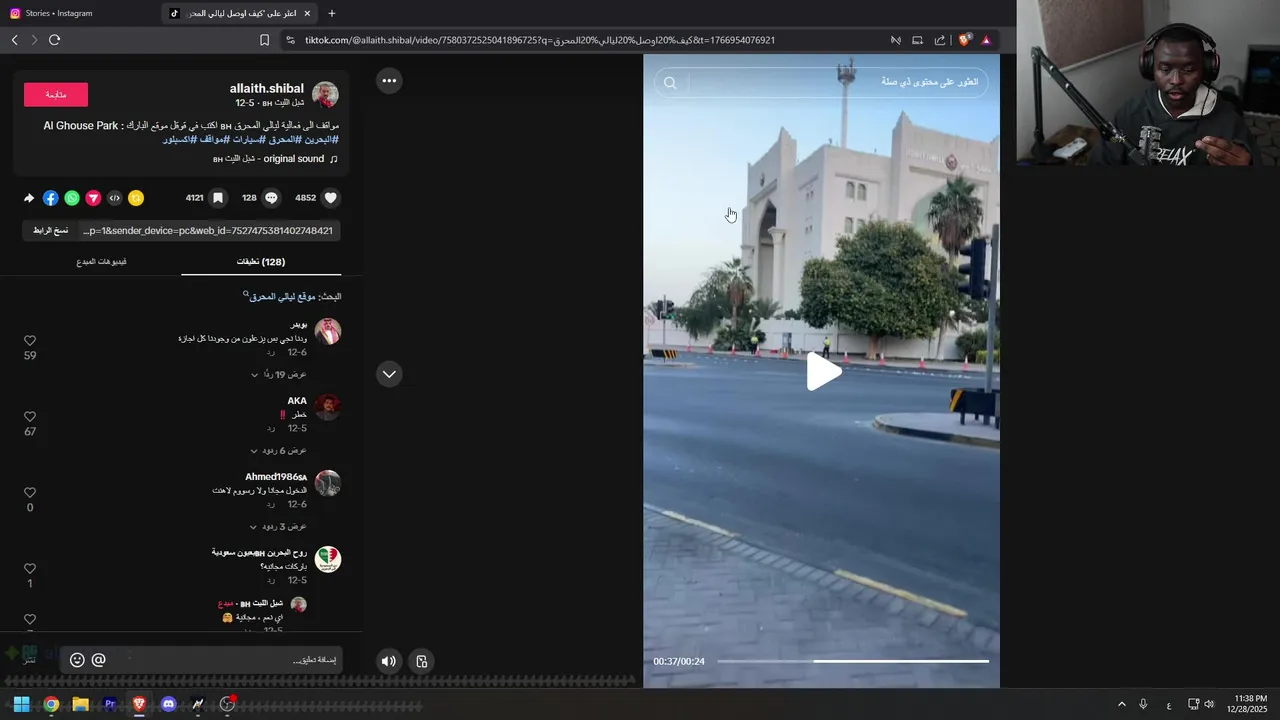Bookmark the video with the save icon
Screen dimensions: 1280x720
coord(218,198)
